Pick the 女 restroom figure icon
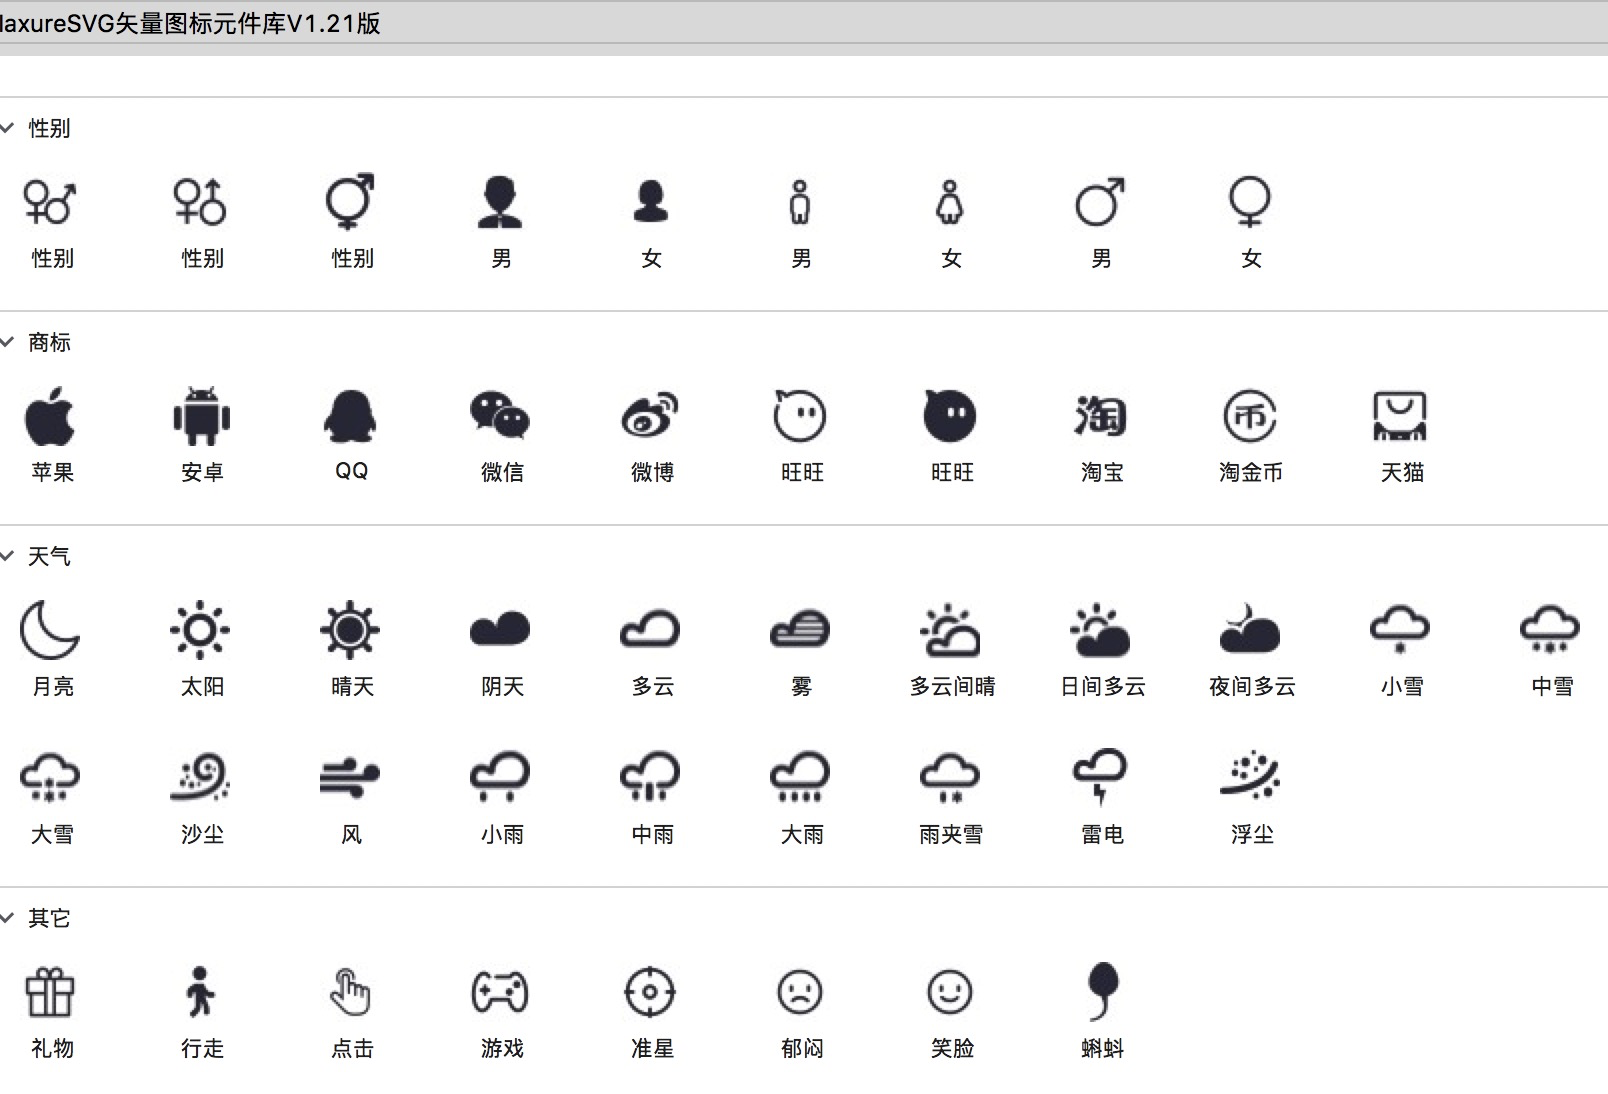This screenshot has width=1608, height=1094. point(950,202)
